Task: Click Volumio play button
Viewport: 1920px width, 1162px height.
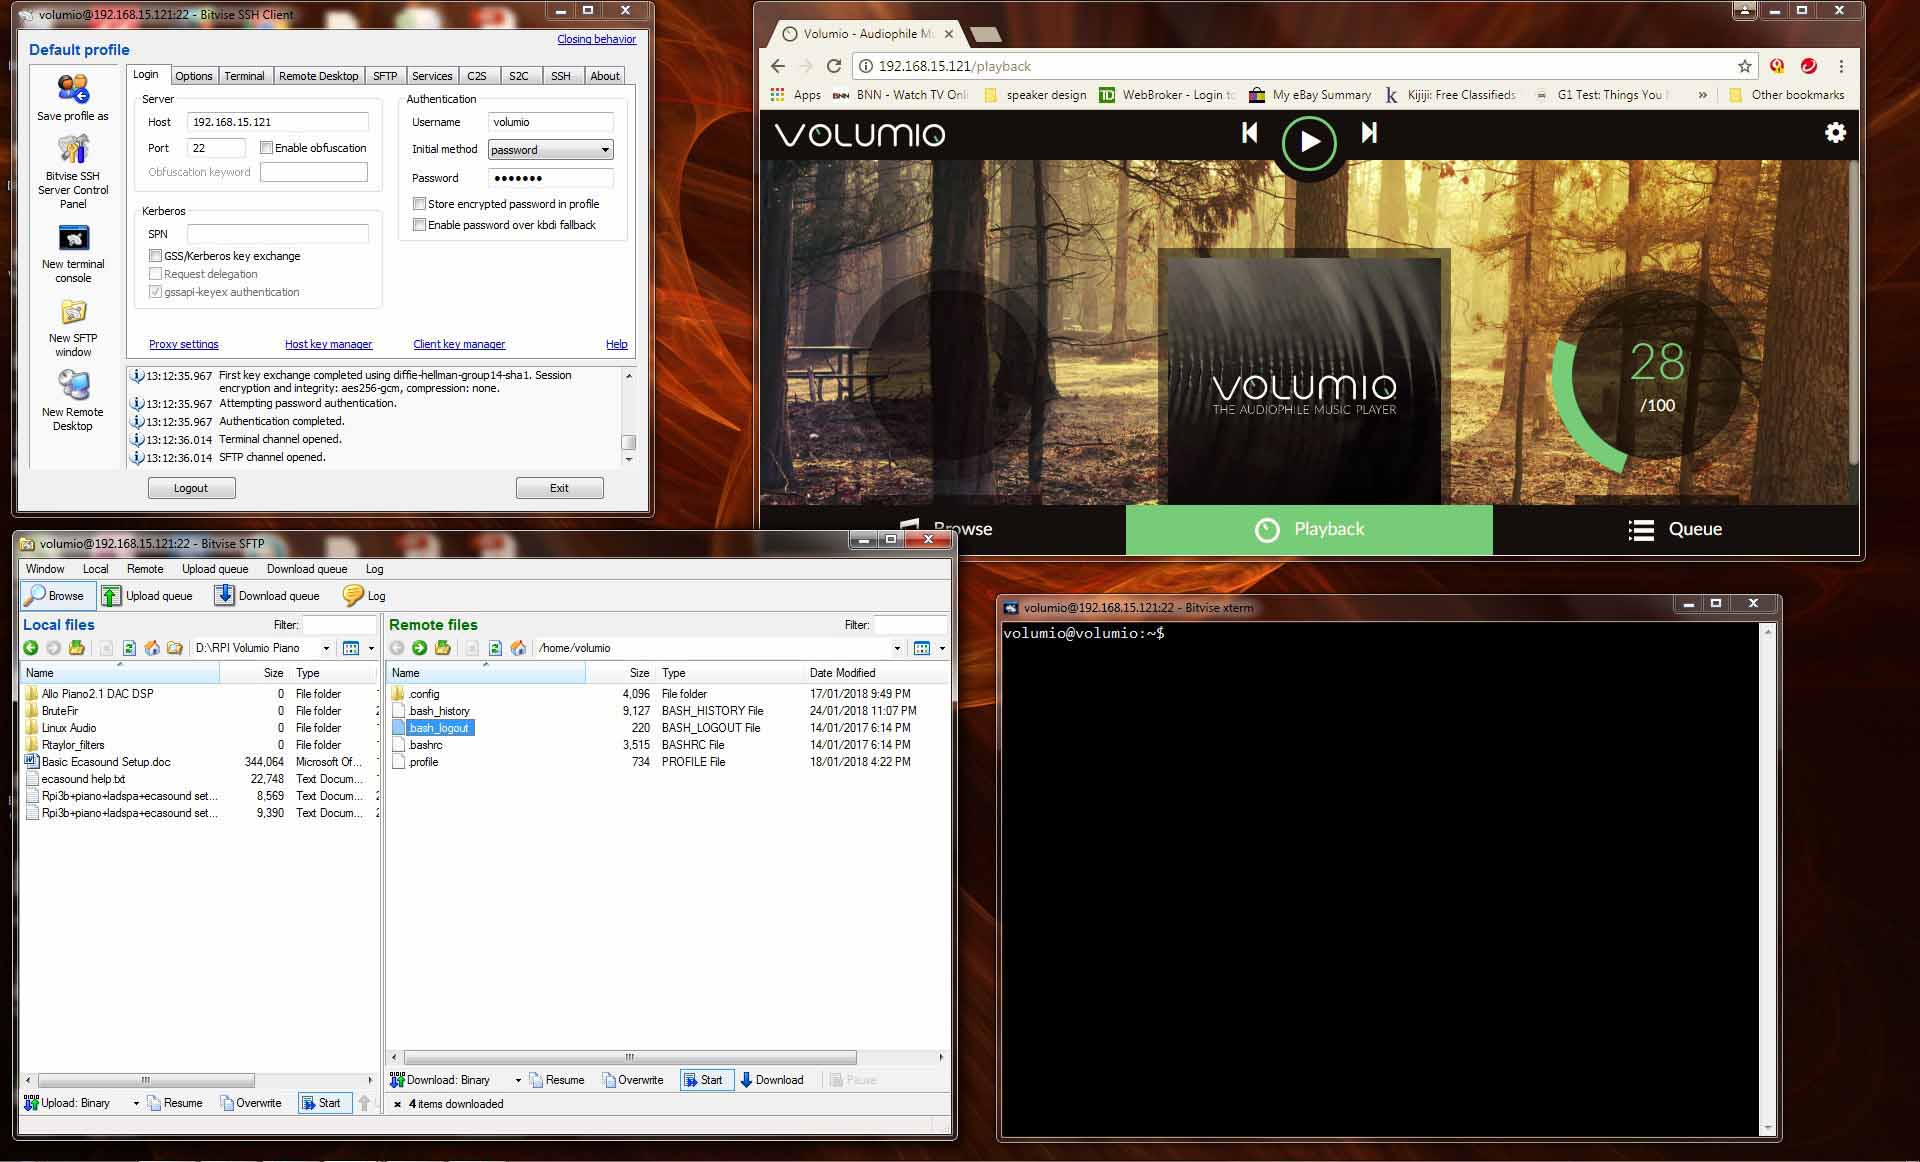Action: (1309, 143)
